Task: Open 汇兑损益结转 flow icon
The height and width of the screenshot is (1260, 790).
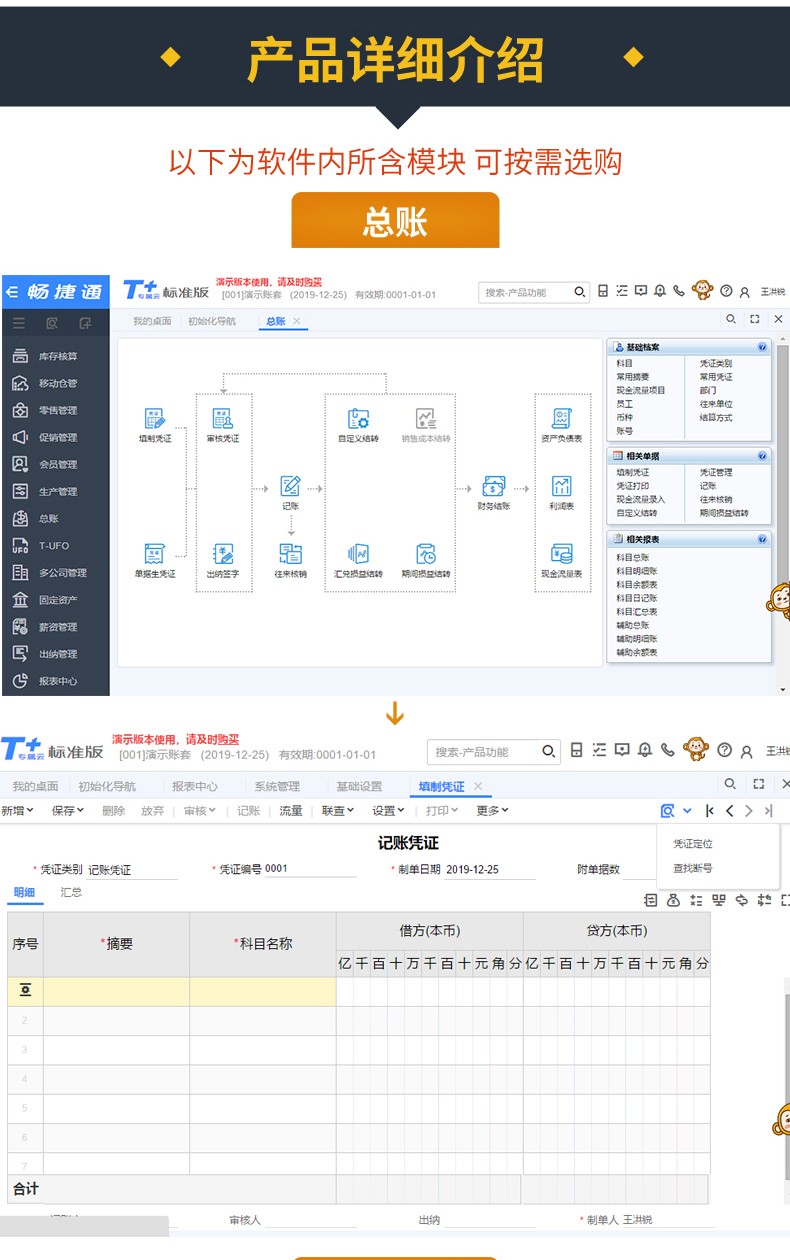Action: point(358,553)
